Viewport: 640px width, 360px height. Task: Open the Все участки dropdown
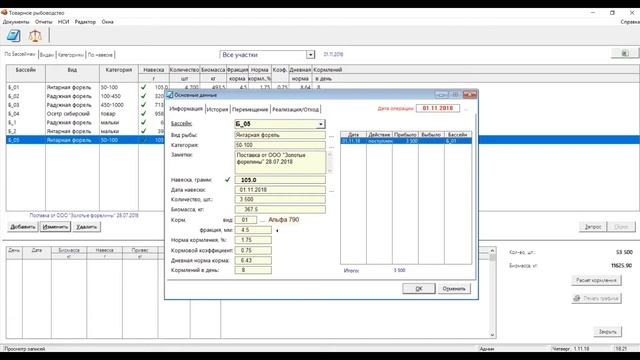tap(311, 55)
